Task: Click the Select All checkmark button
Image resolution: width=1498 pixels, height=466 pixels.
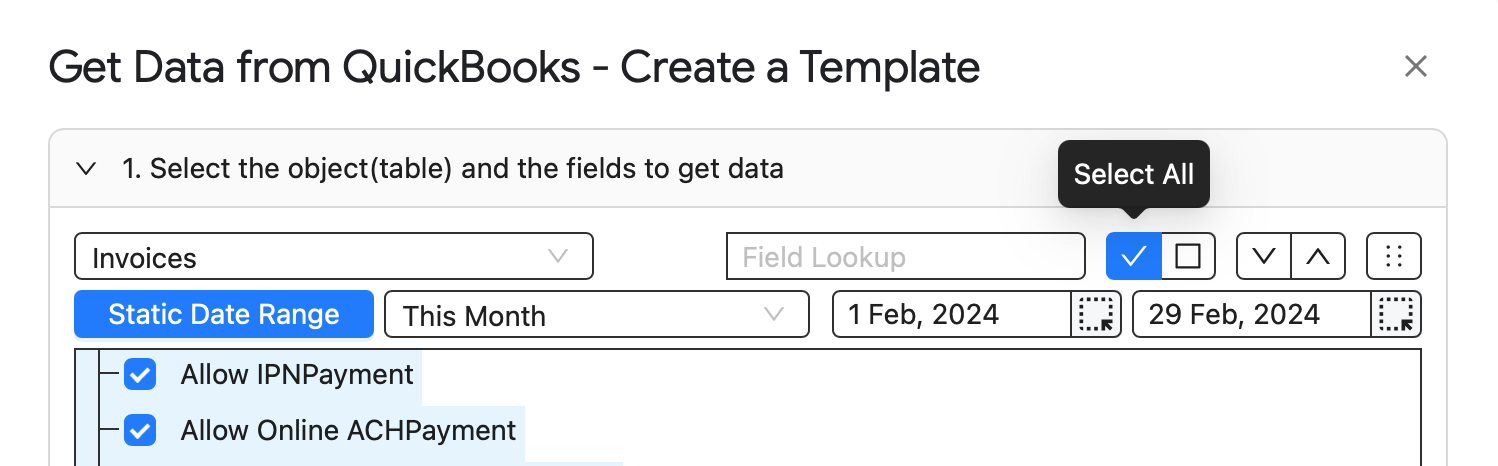Action: pos(1133,256)
